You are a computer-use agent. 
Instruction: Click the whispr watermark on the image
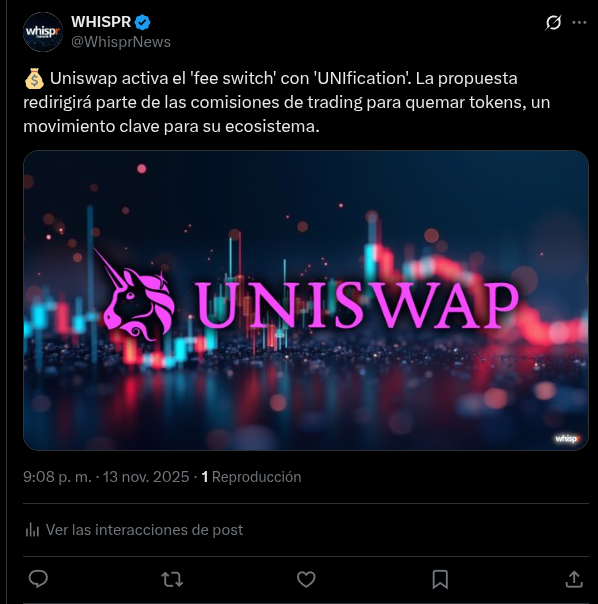coord(567,438)
